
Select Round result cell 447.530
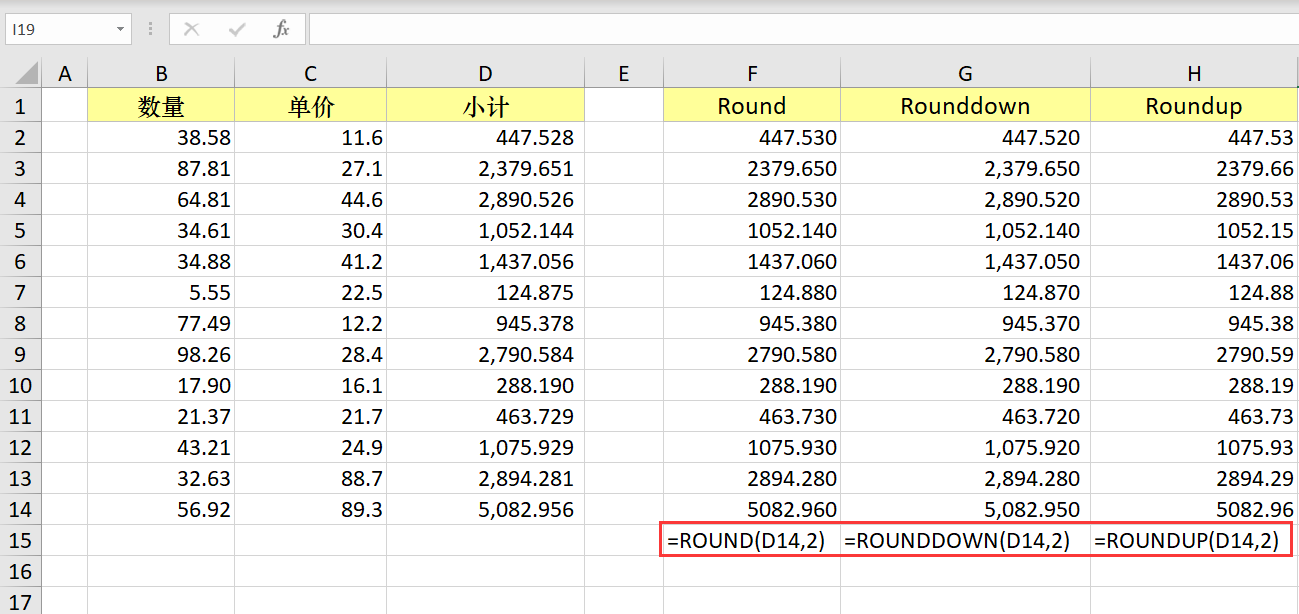click(752, 137)
